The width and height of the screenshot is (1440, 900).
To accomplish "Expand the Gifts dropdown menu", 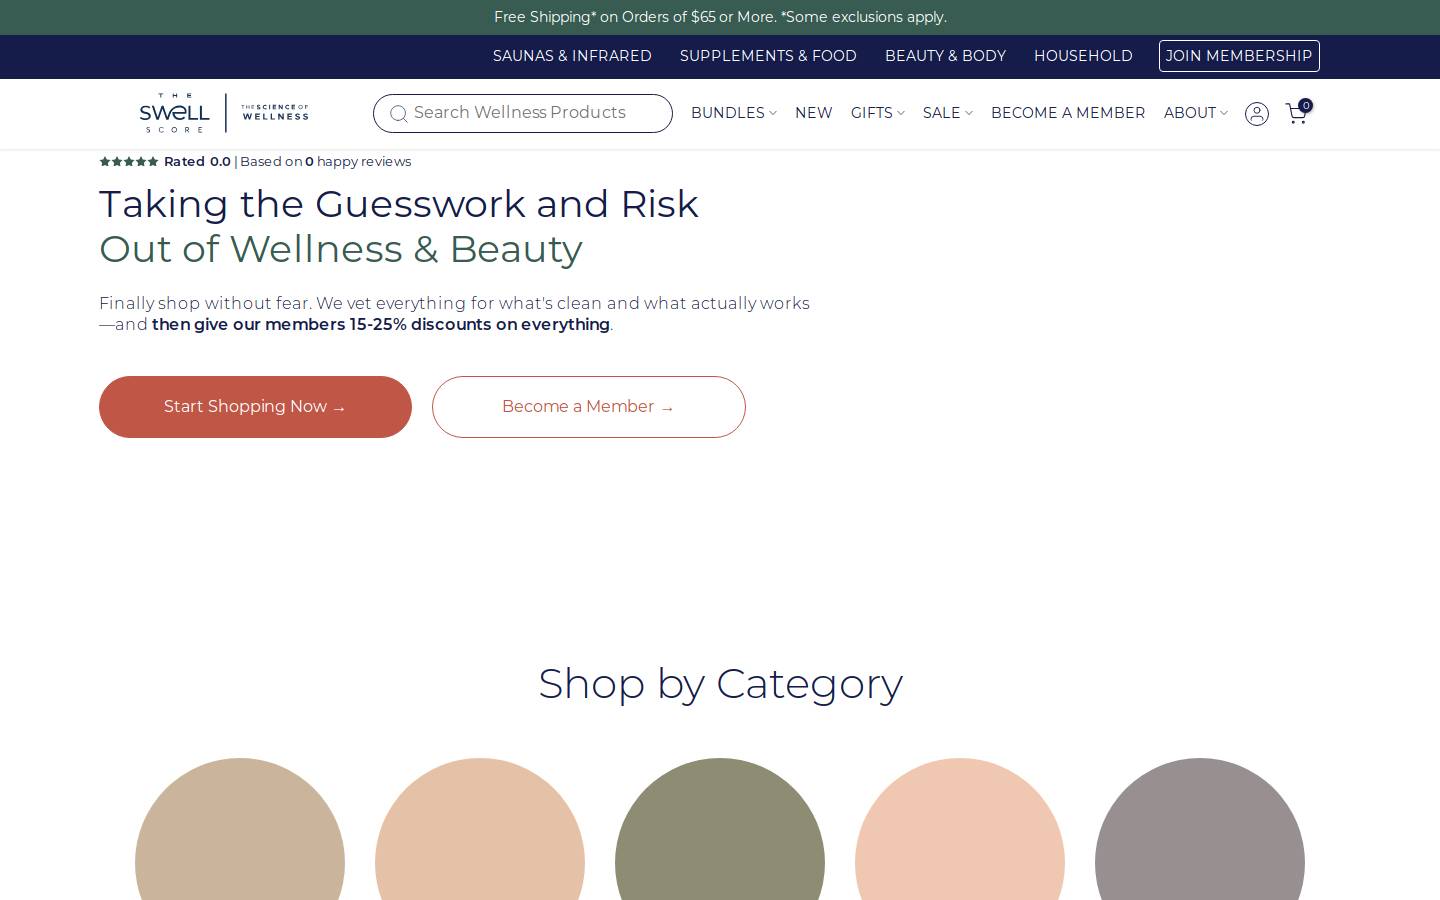I will tap(877, 113).
